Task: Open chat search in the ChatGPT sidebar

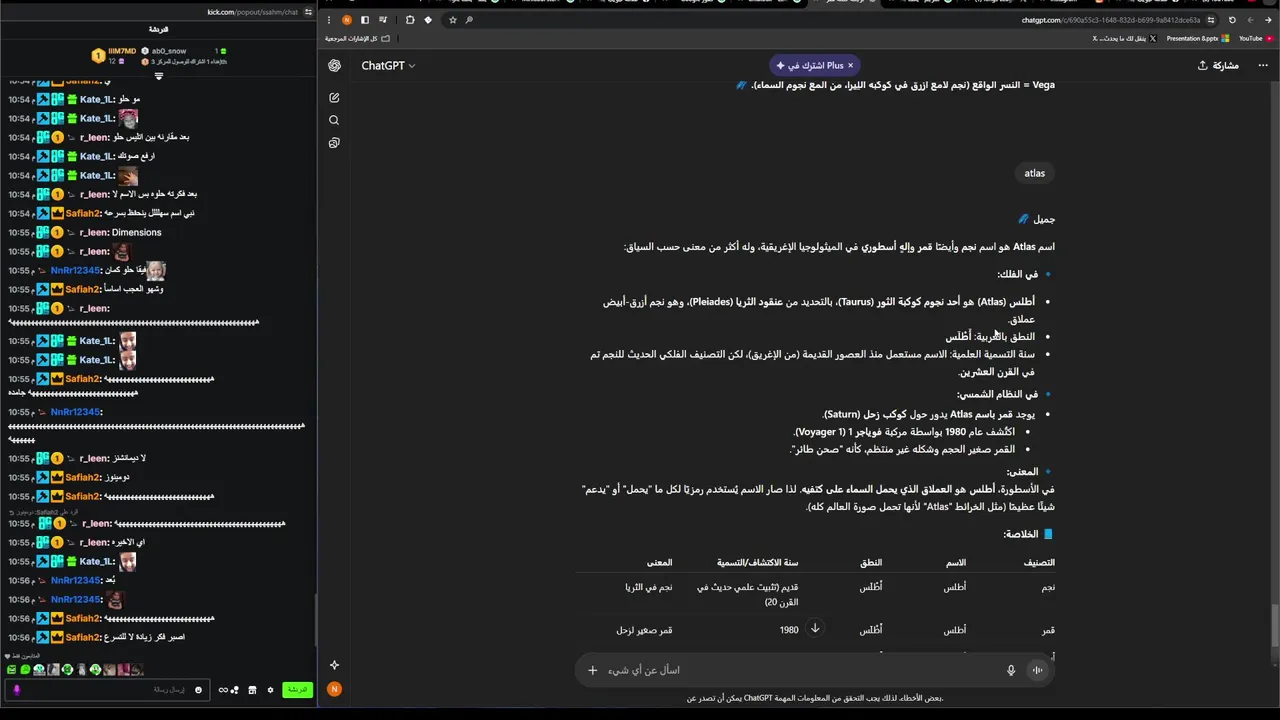Action: (x=334, y=120)
